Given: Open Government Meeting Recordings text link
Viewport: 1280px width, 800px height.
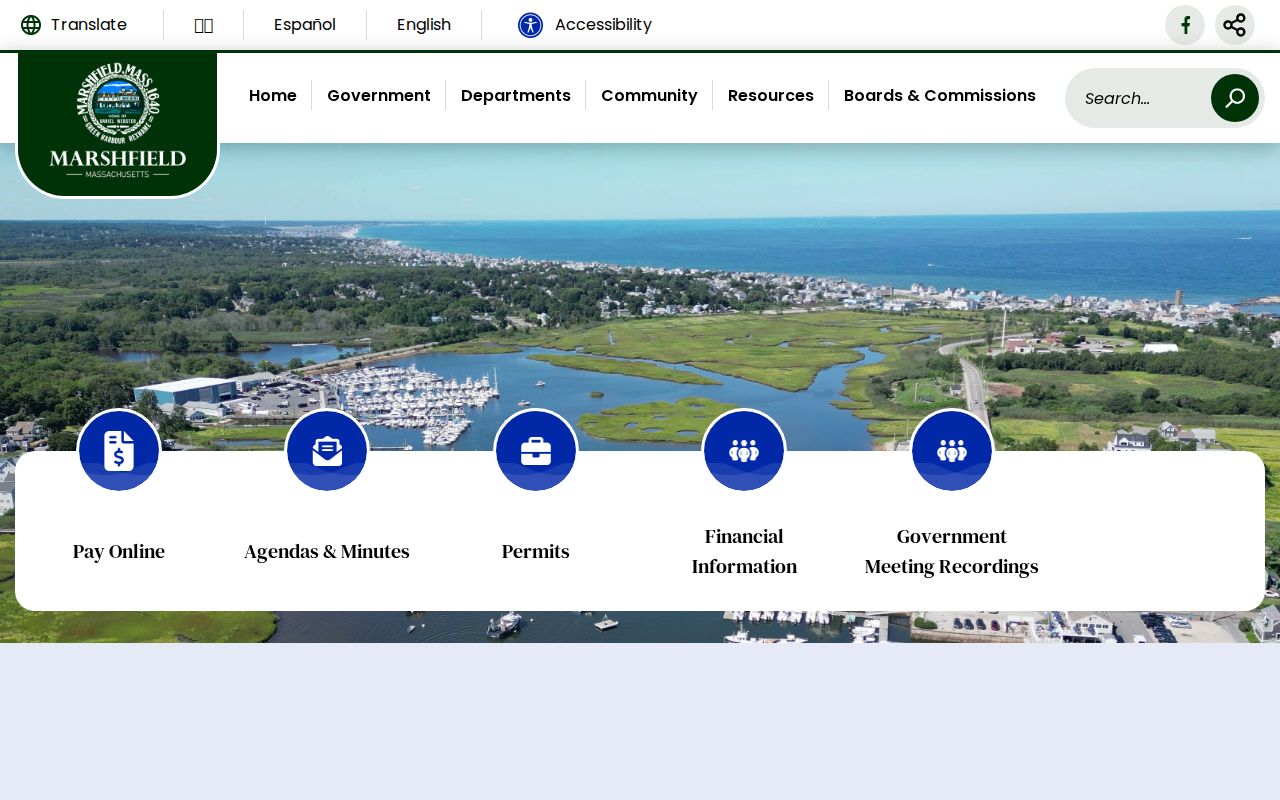Looking at the screenshot, I should tap(952, 551).
